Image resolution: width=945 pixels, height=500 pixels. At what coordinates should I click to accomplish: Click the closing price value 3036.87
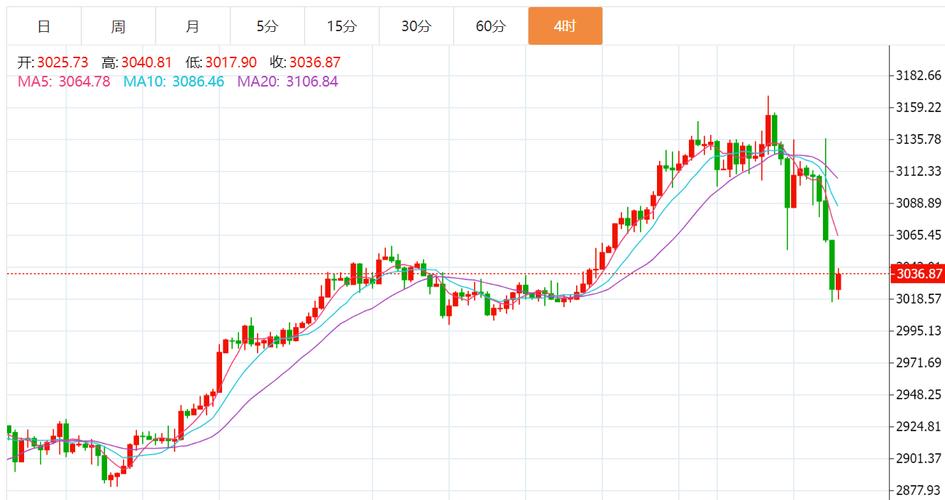[315, 63]
